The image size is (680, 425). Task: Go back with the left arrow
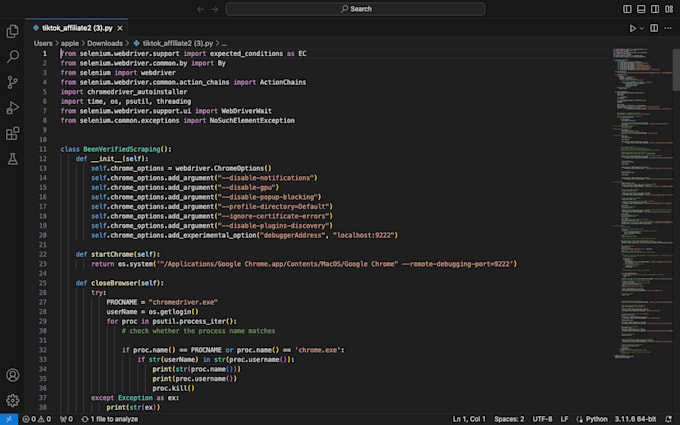(x=200, y=9)
